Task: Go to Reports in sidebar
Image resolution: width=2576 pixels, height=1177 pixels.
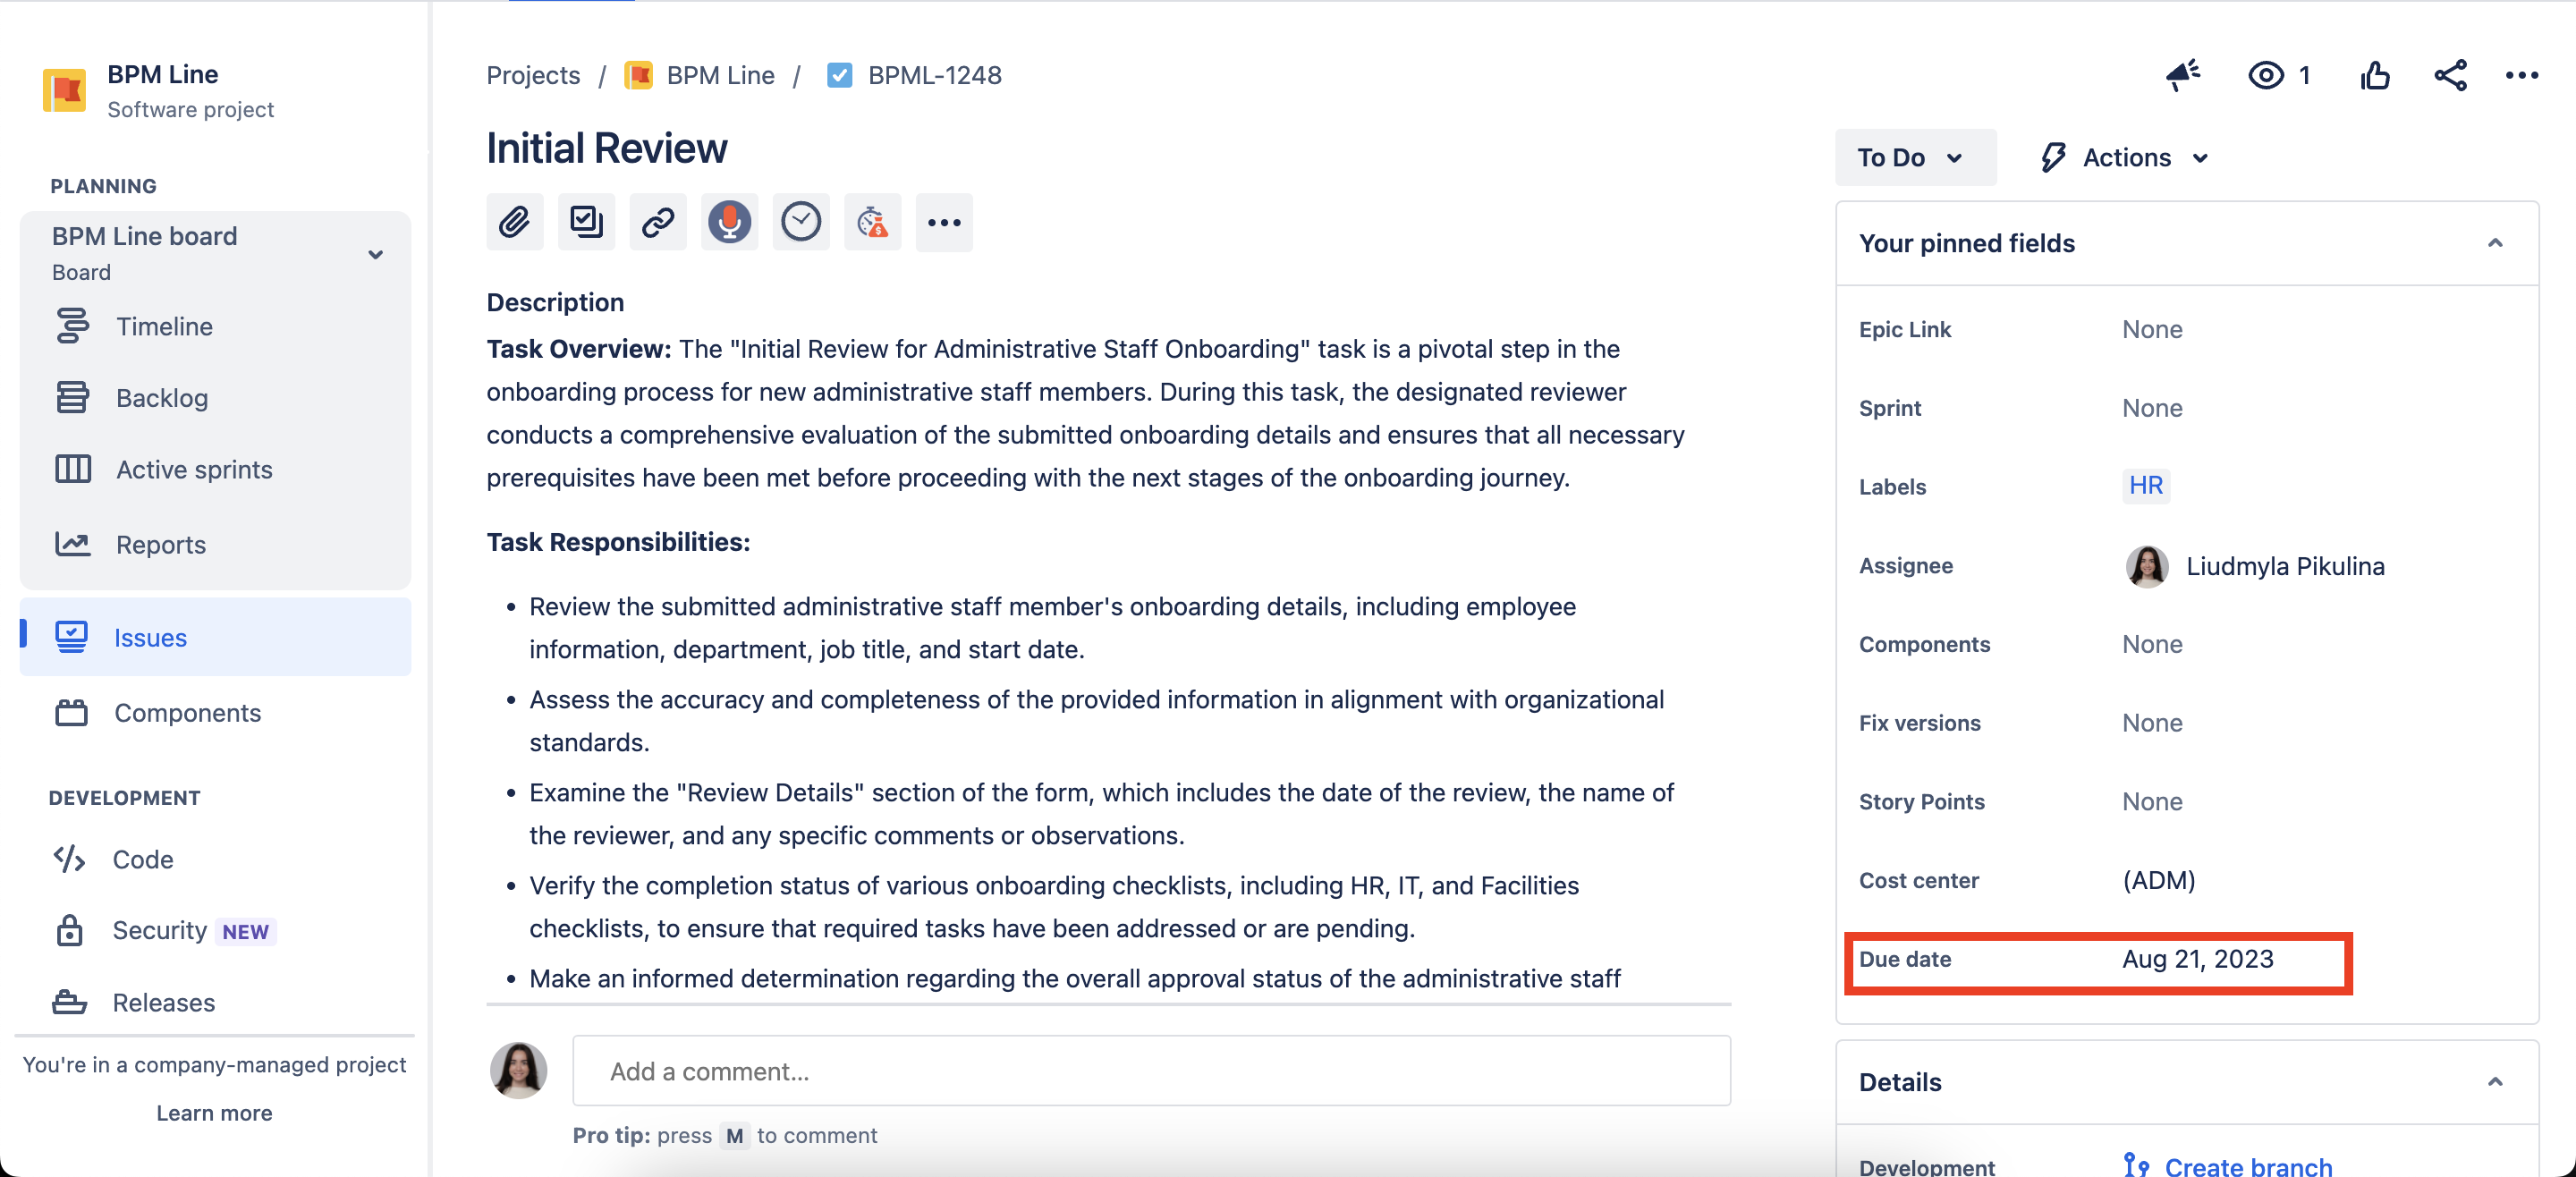Action: [x=161, y=545]
